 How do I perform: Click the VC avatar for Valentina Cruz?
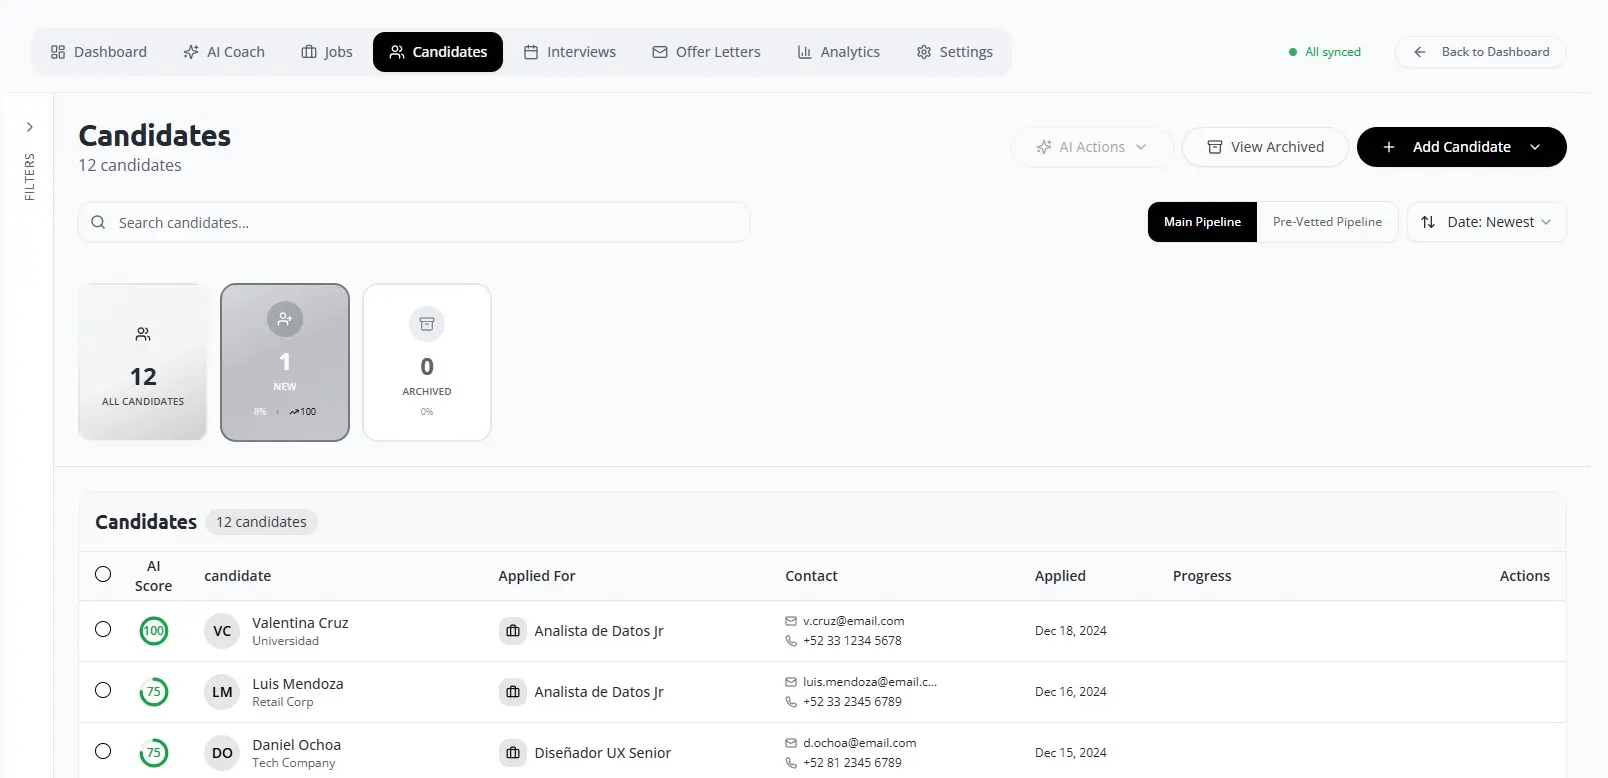(x=222, y=631)
